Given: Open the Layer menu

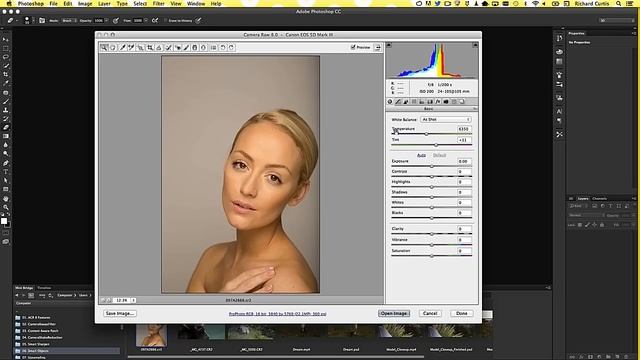Looking at the screenshot, I should click(x=104, y=4).
